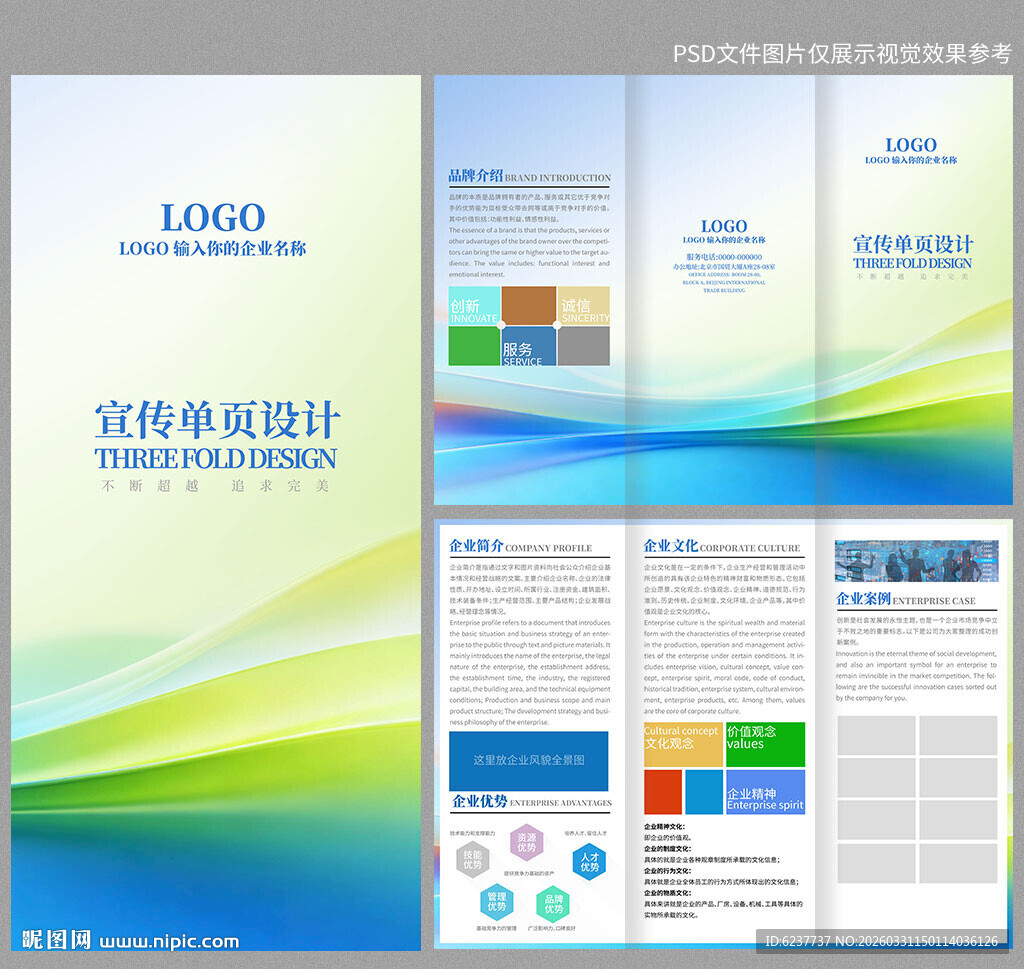Viewport: 1024px width, 969px height.
Task: Click the small LOGO on the folded brochure front panel
Action: (x=911, y=145)
